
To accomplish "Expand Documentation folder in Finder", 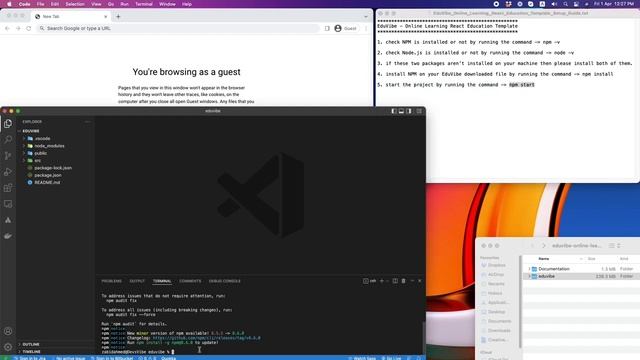I will pyautogui.click(x=529, y=269).
